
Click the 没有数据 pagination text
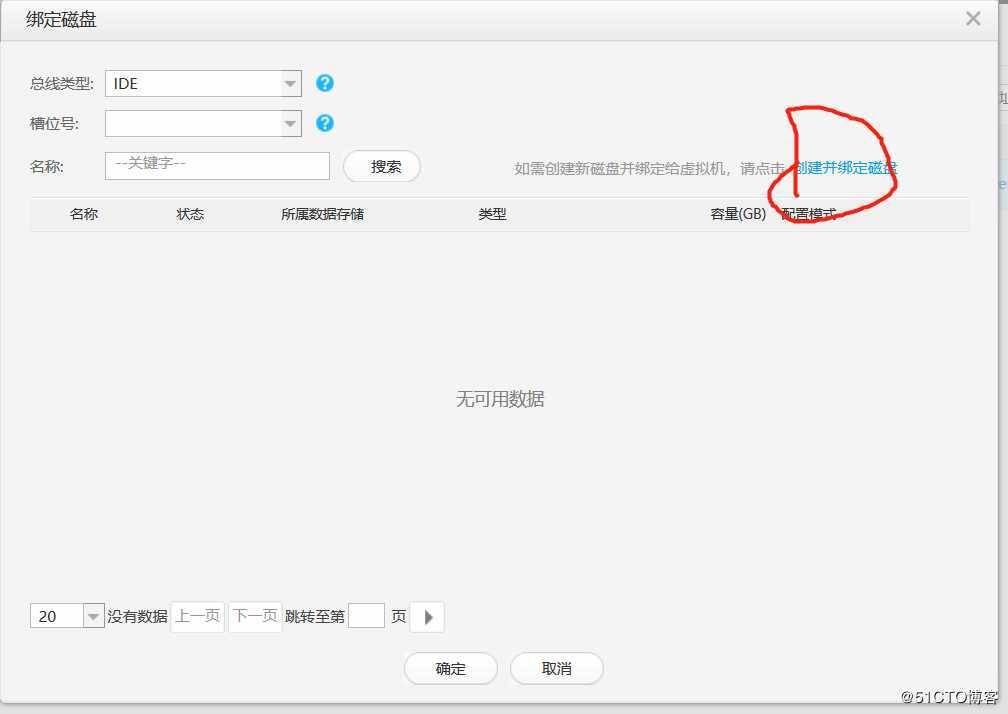click(x=137, y=616)
